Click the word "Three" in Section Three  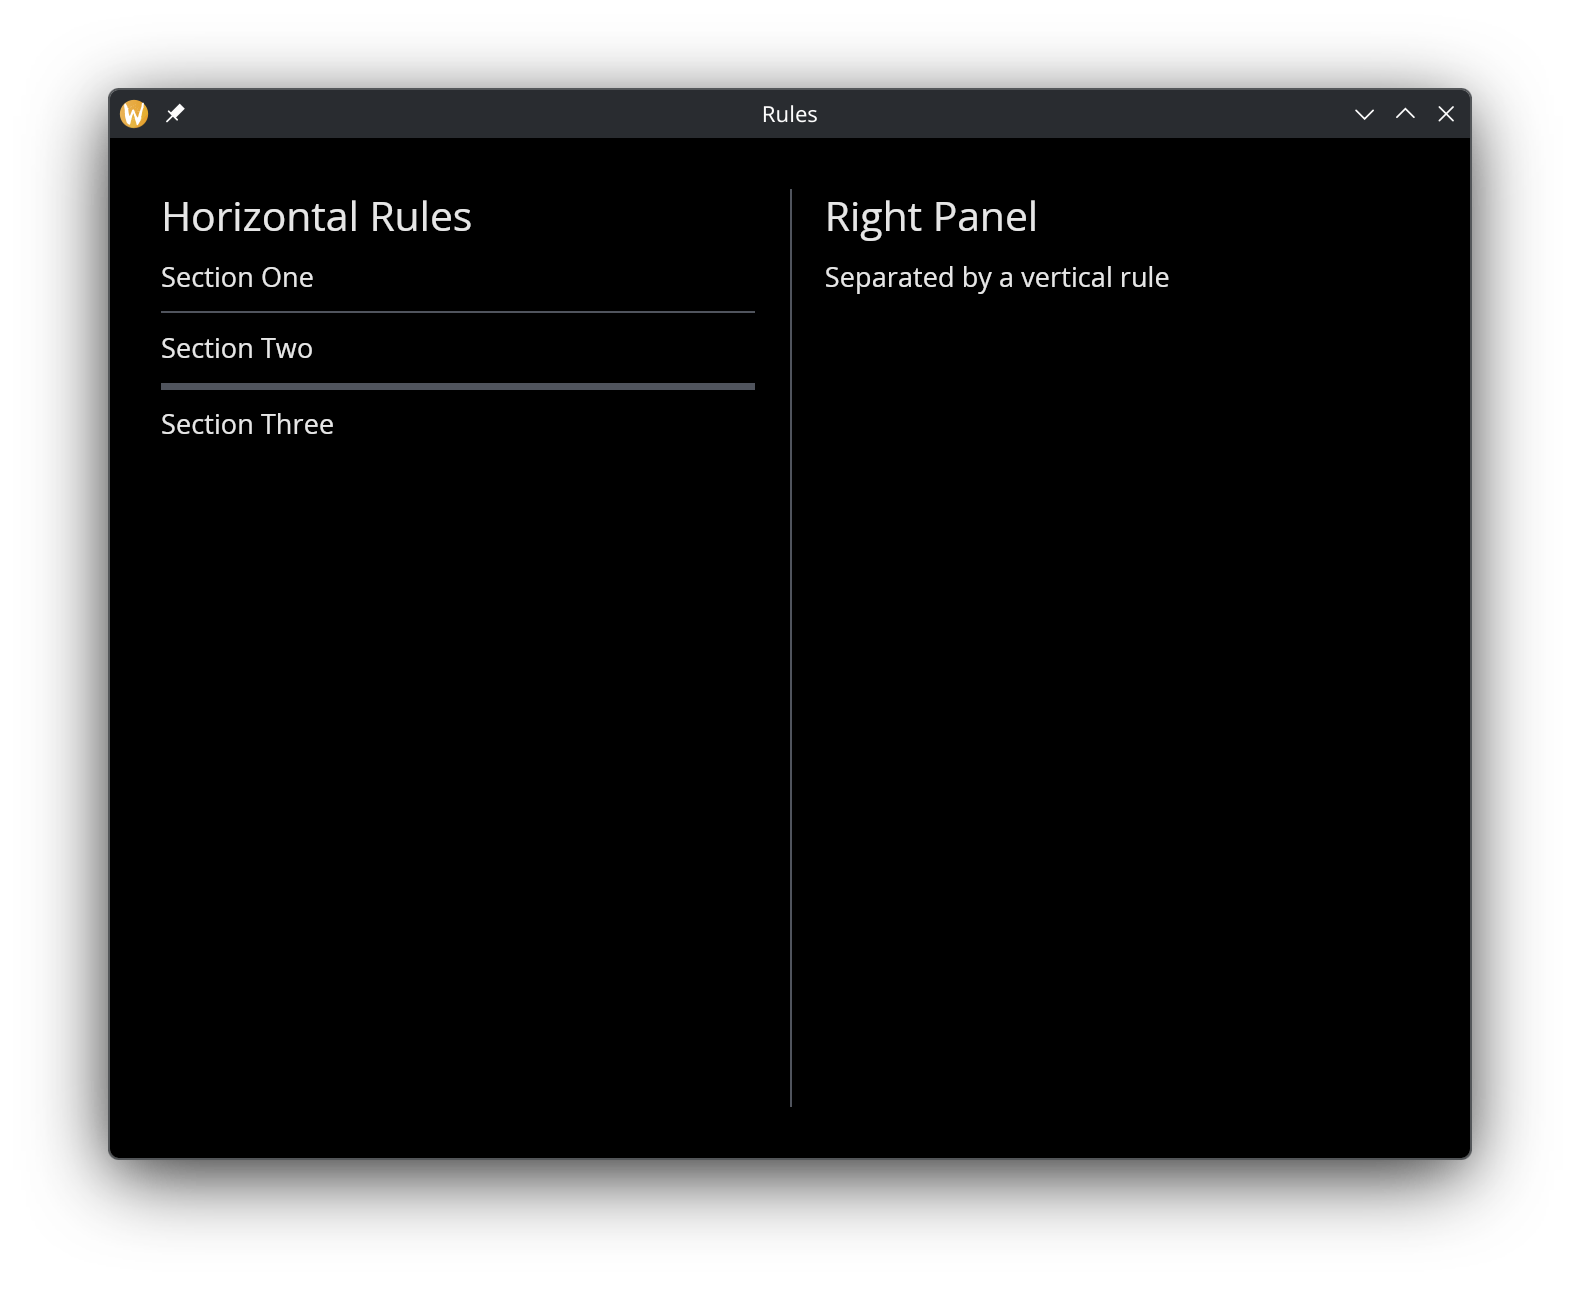point(297,425)
